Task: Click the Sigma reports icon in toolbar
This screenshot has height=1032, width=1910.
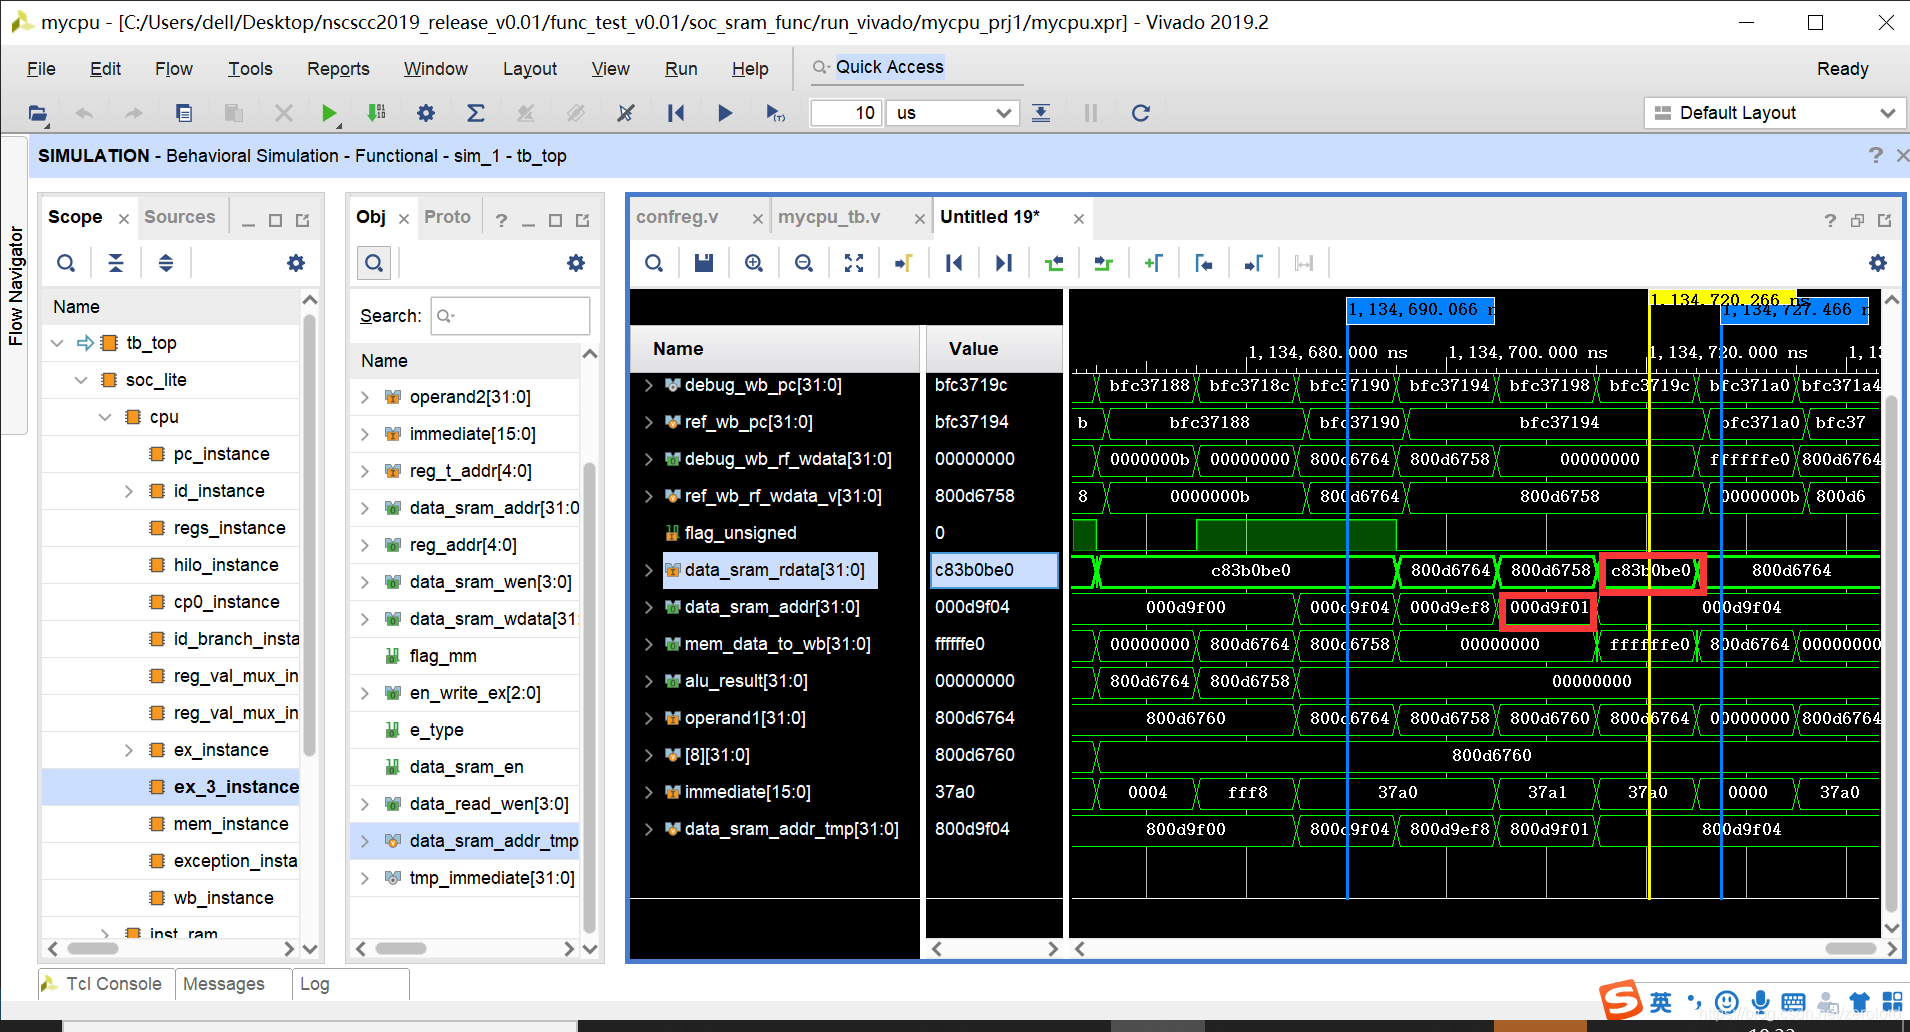Action: point(476,113)
